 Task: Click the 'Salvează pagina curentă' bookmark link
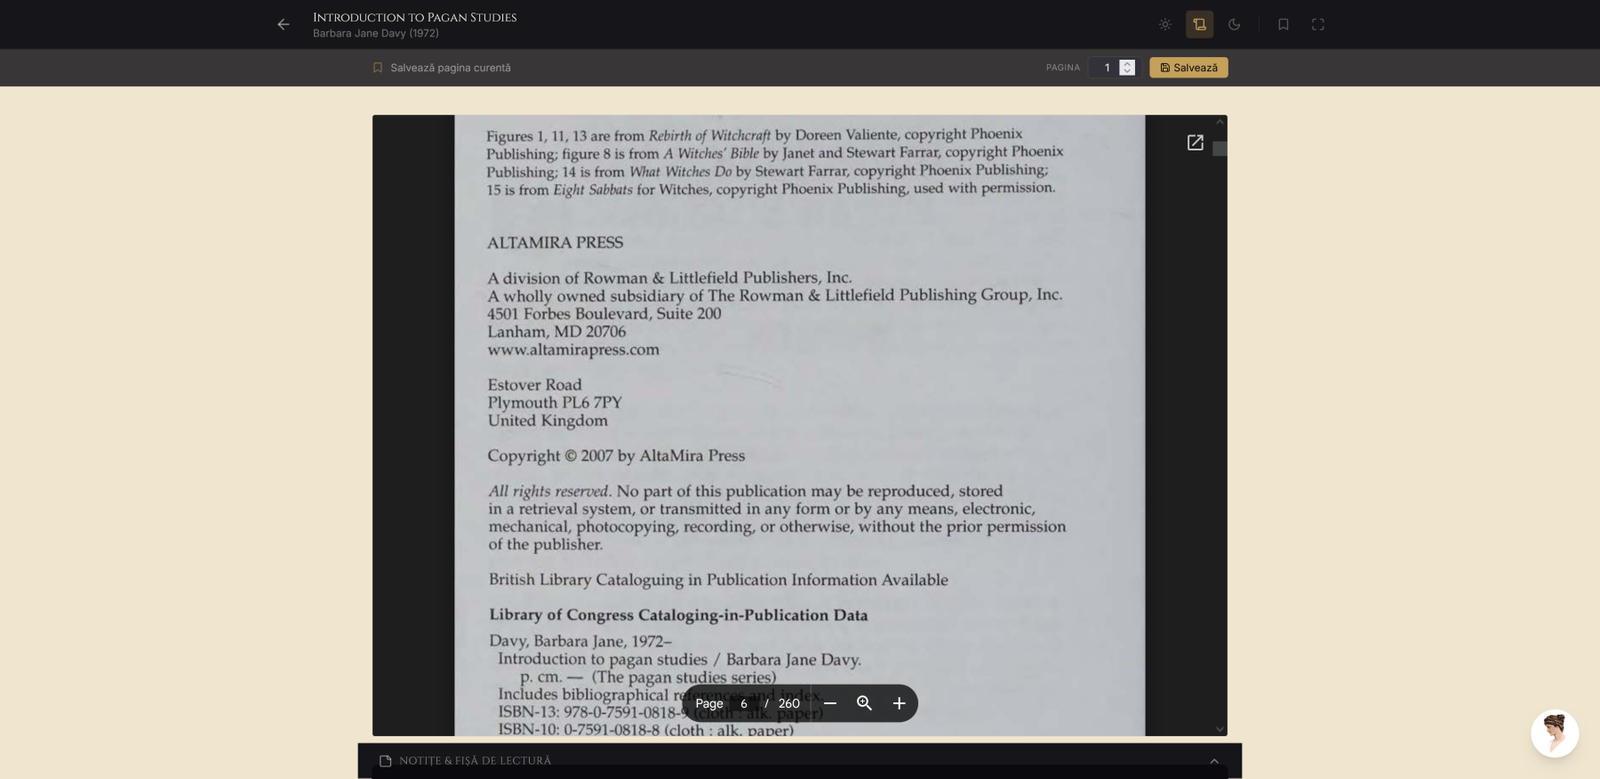441,68
